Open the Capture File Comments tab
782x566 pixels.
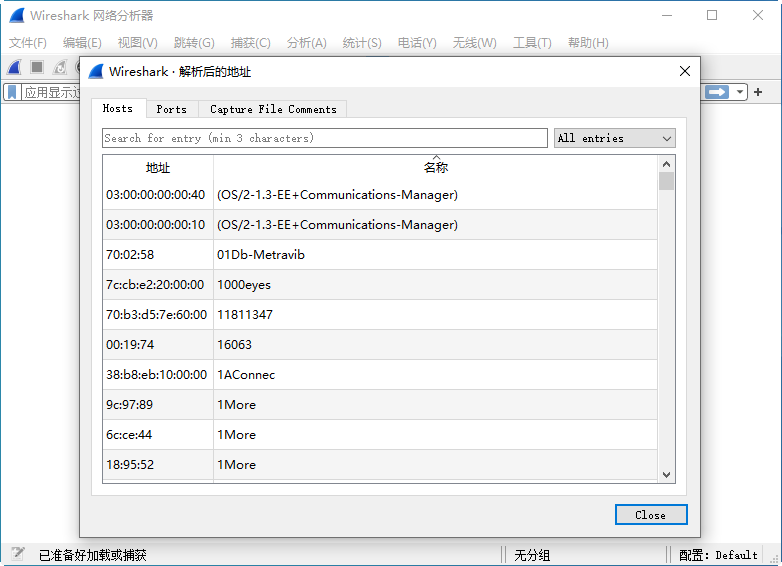(x=273, y=109)
